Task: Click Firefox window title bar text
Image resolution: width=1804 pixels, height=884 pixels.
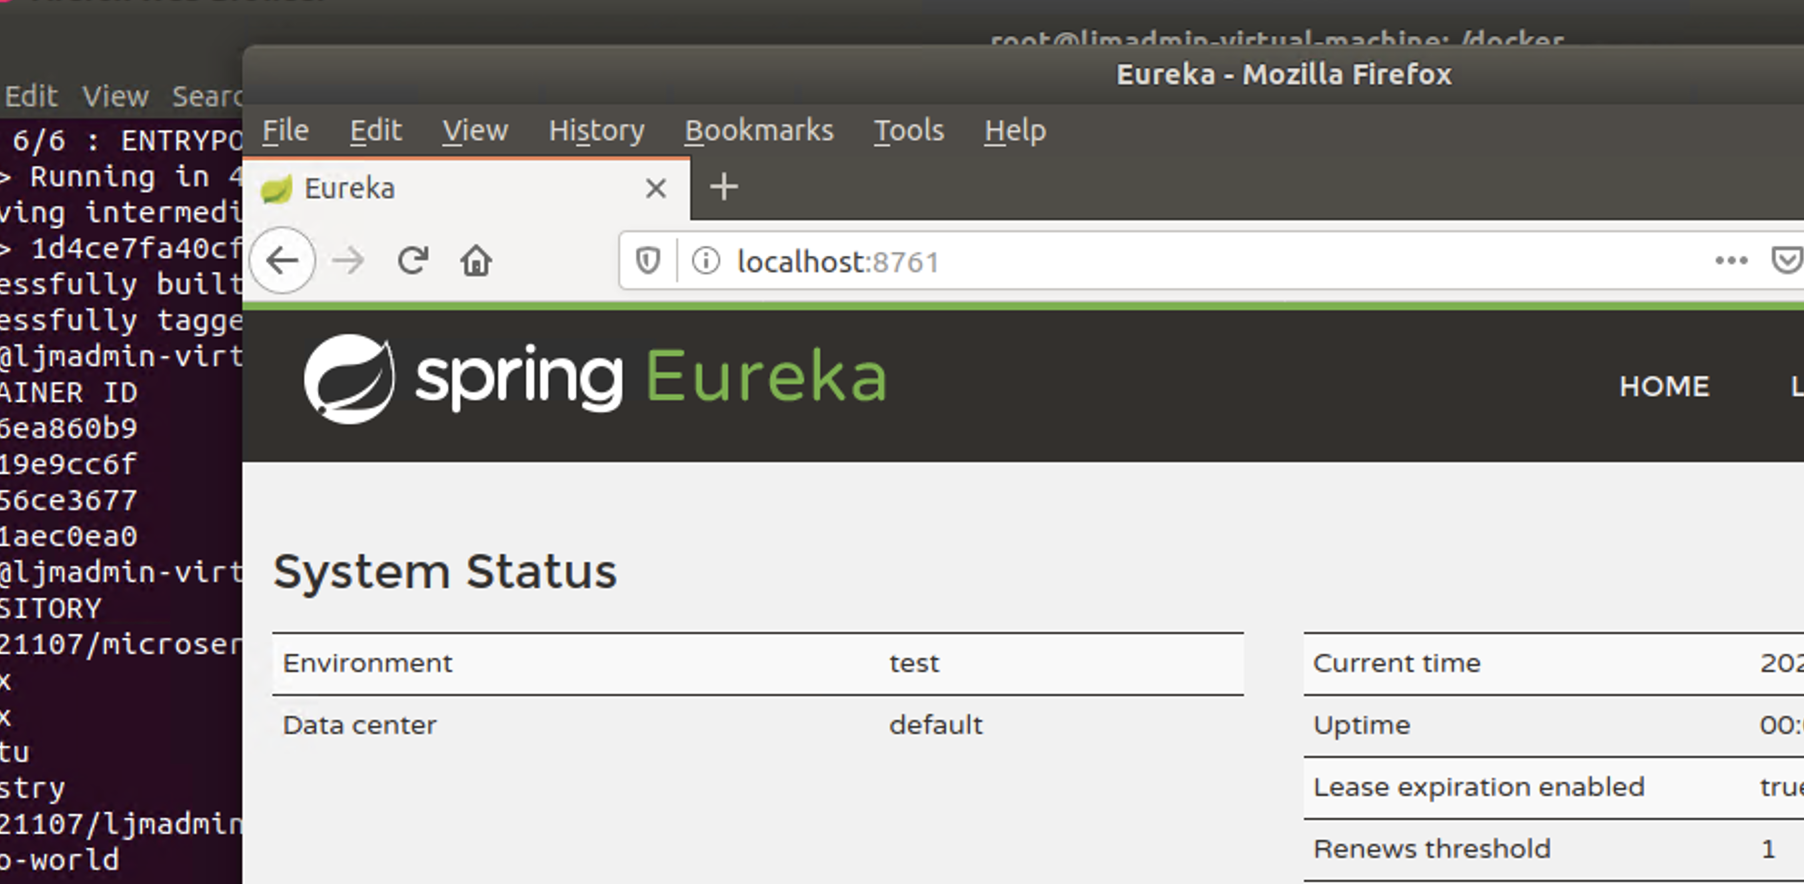Action: (x=1284, y=74)
